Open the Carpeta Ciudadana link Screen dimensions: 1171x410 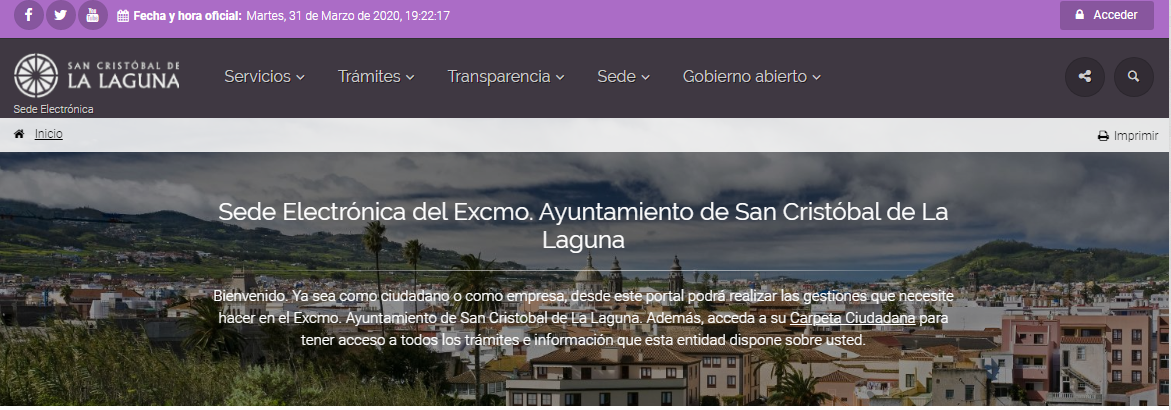(x=853, y=318)
